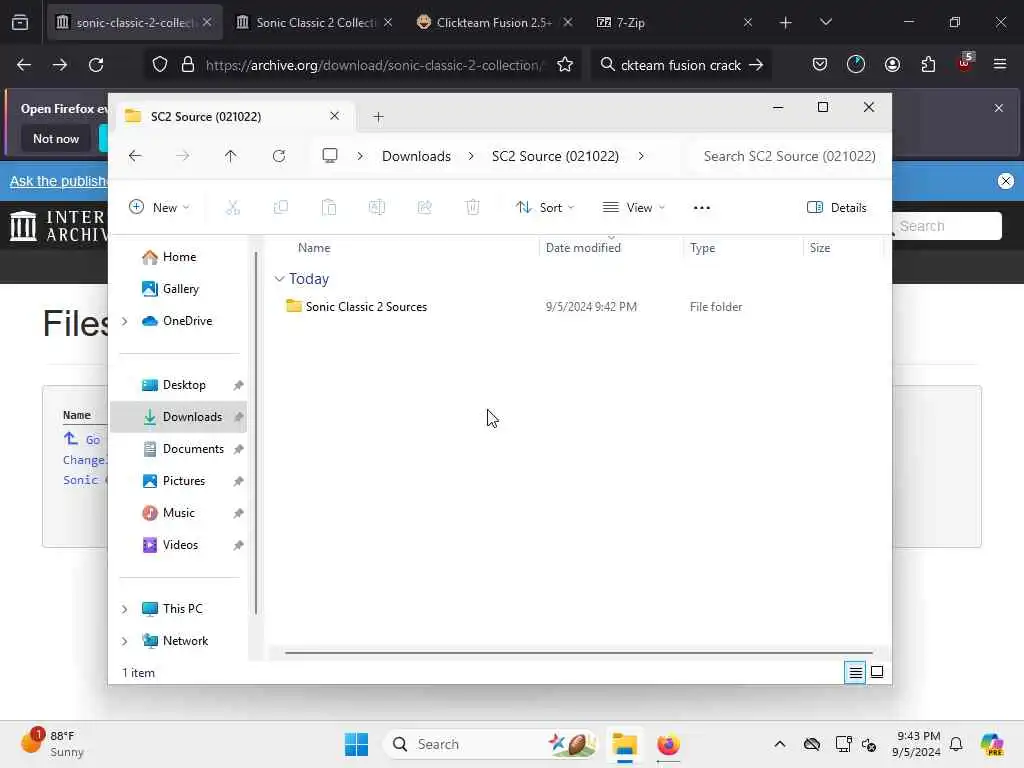Open Windows Start menu
This screenshot has height=768, width=1024.
pos(356,744)
